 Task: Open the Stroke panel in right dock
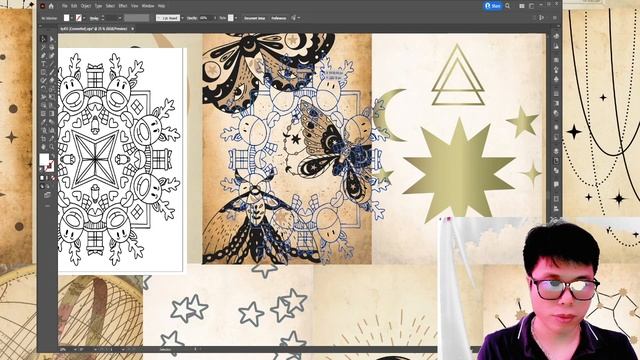(556, 93)
